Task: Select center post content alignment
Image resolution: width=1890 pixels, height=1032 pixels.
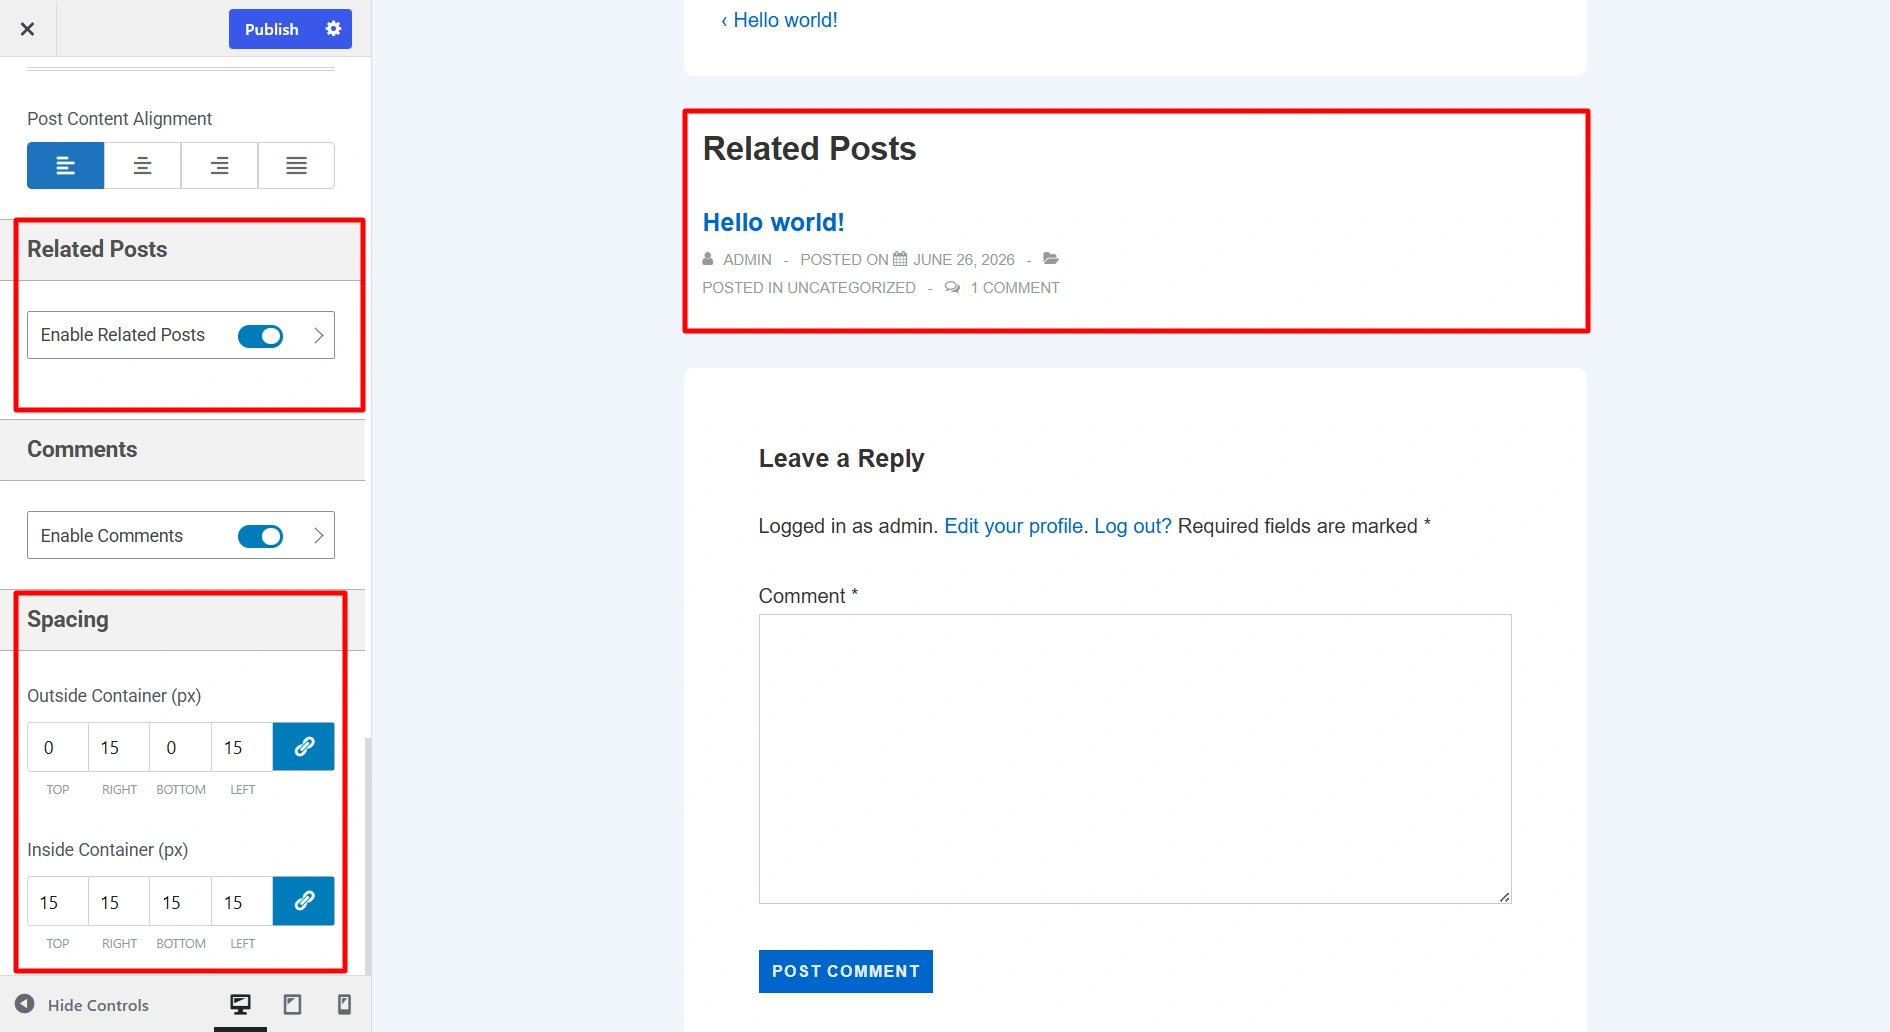Action: pyautogui.click(x=142, y=166)
